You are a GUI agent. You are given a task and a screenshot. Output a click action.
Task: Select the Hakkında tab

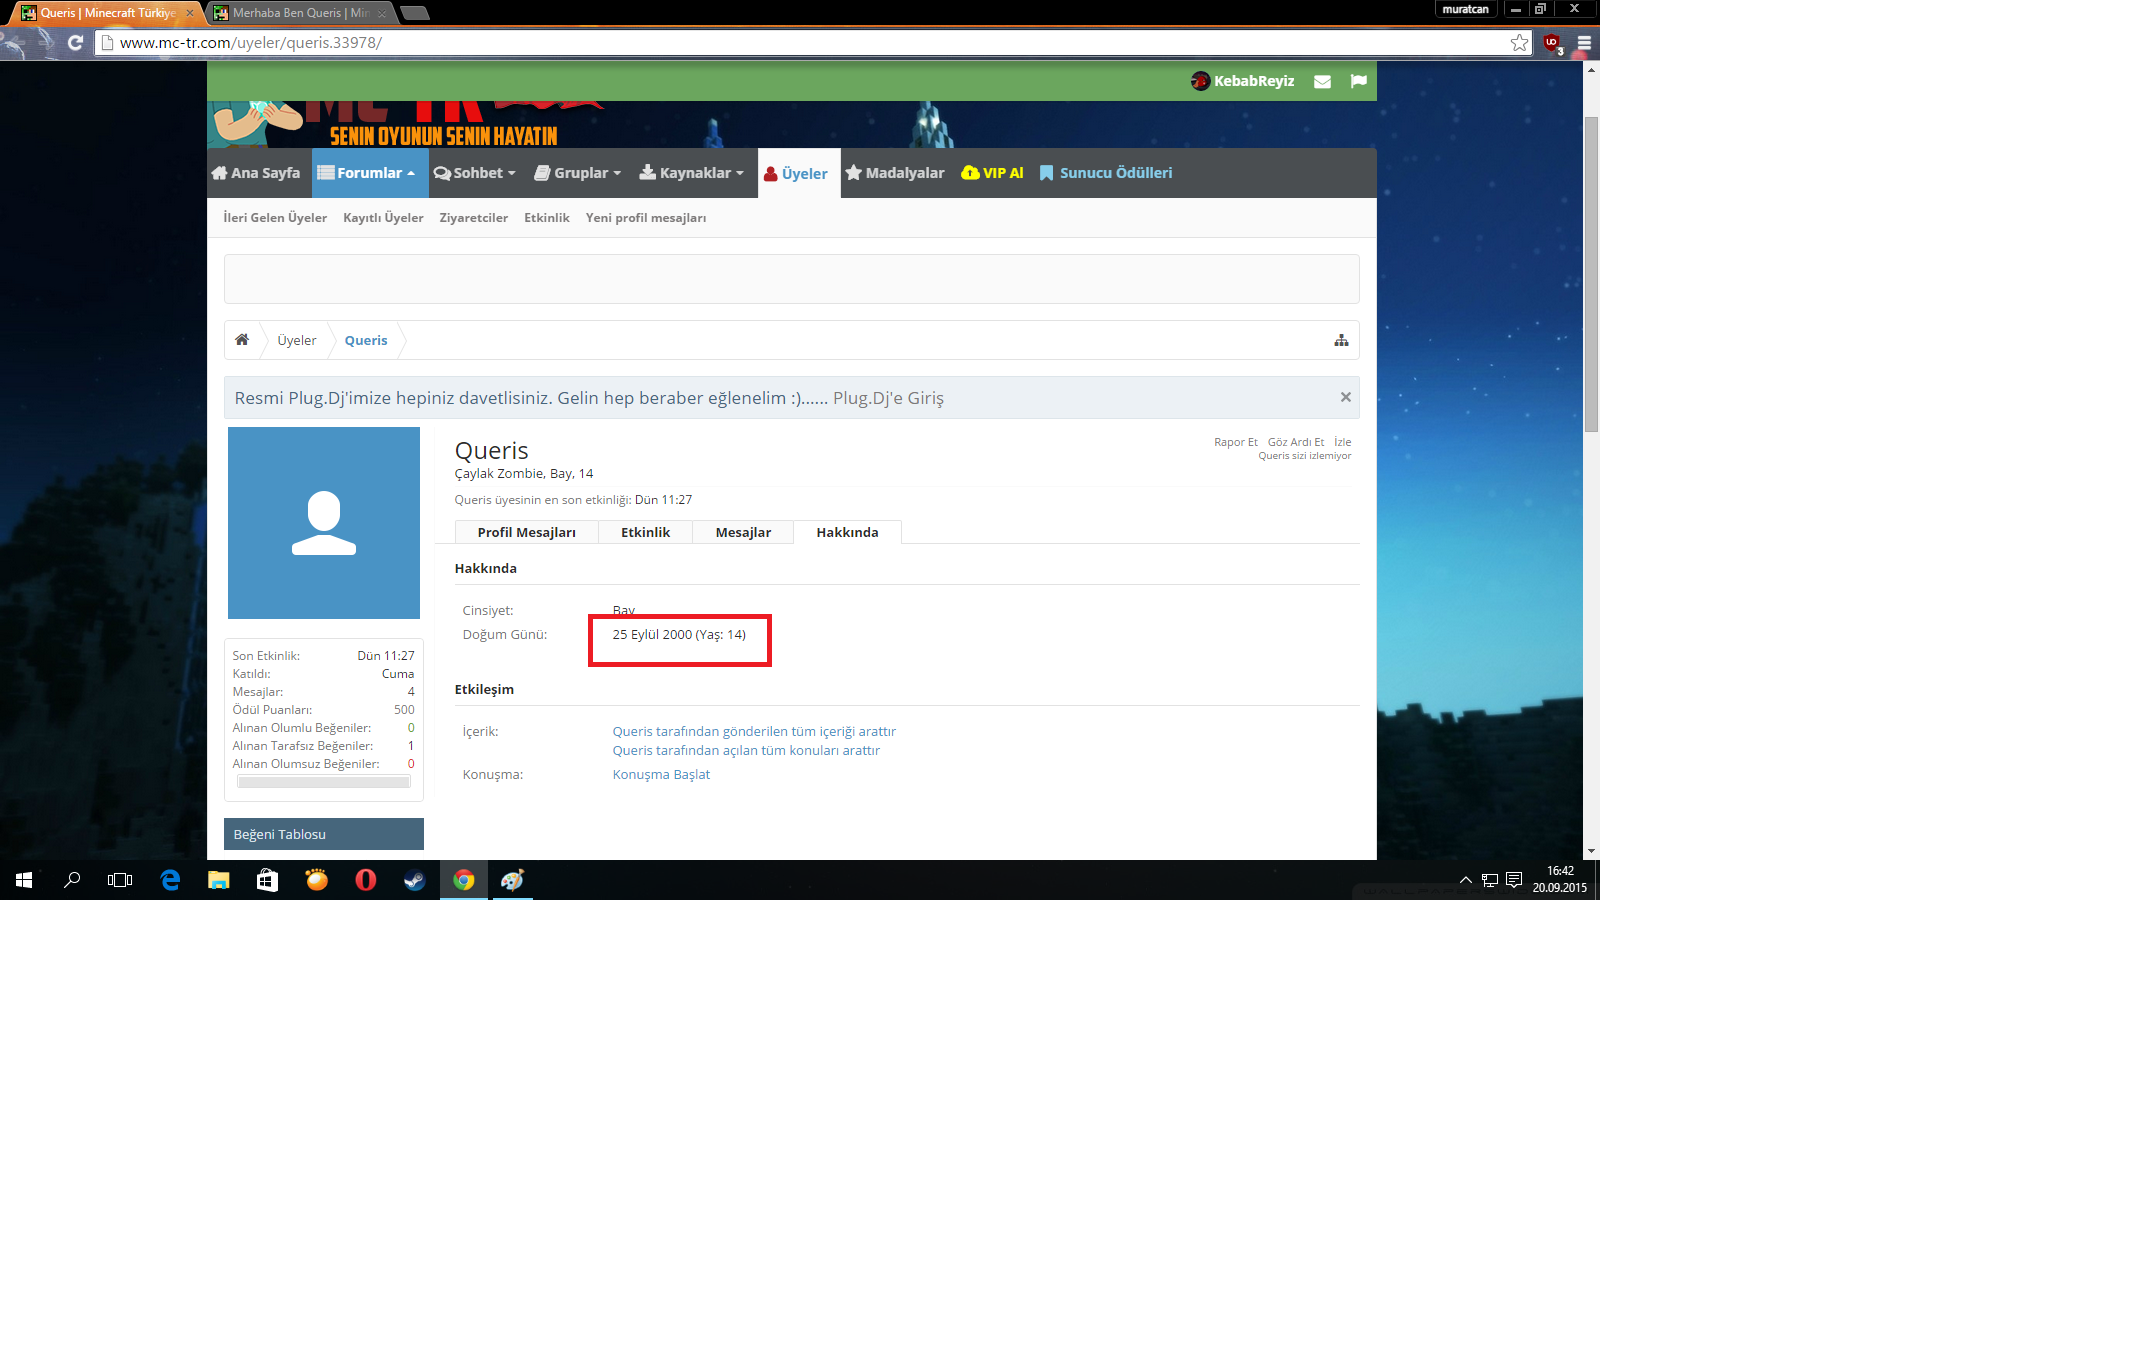(847, 532)
